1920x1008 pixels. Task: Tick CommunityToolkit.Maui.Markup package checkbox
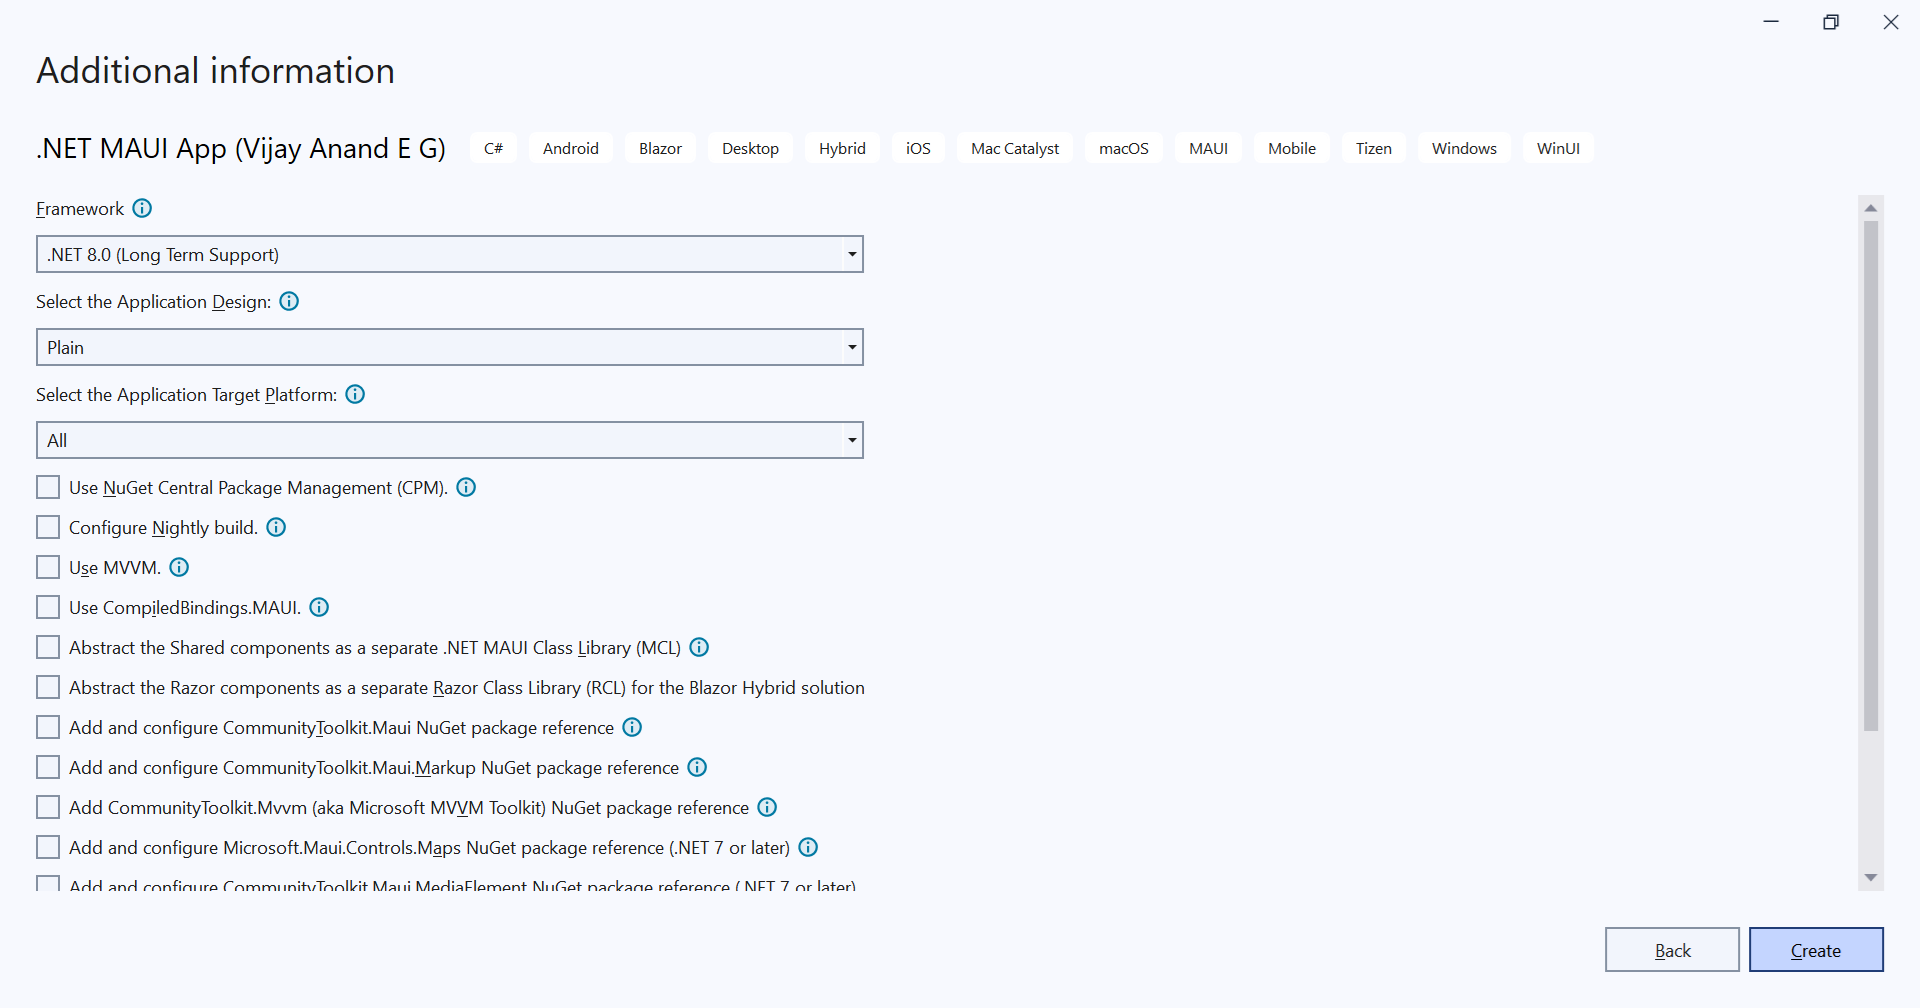click(48, 767)
